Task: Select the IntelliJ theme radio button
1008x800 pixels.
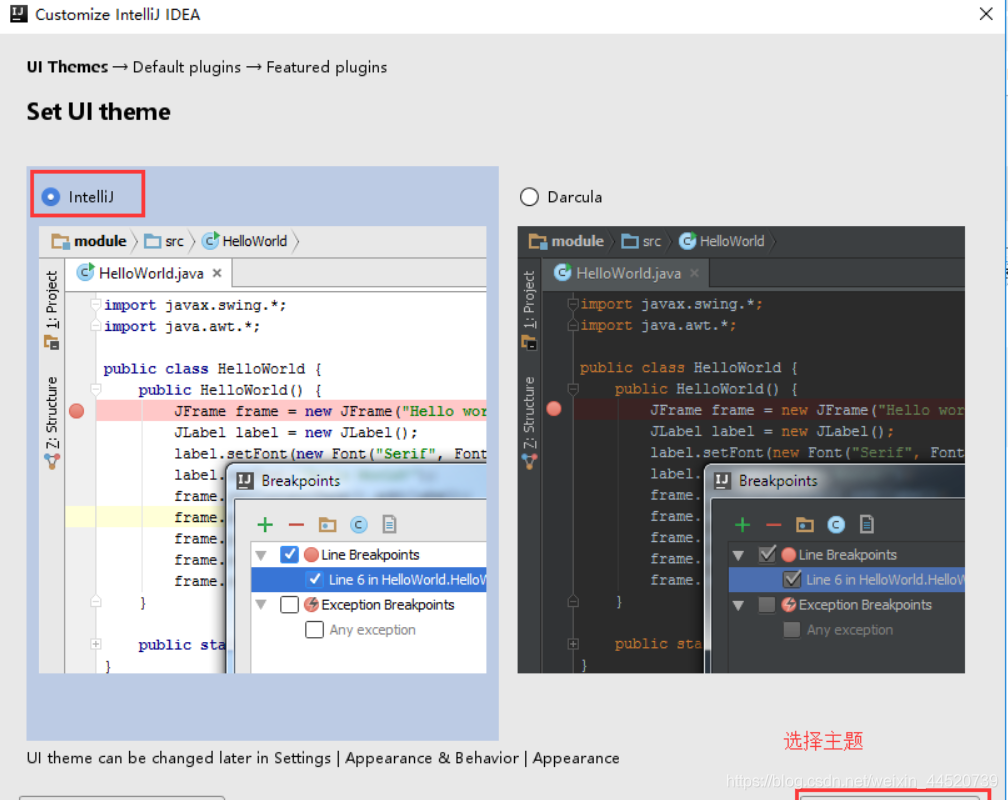Action: pos(51,197)
